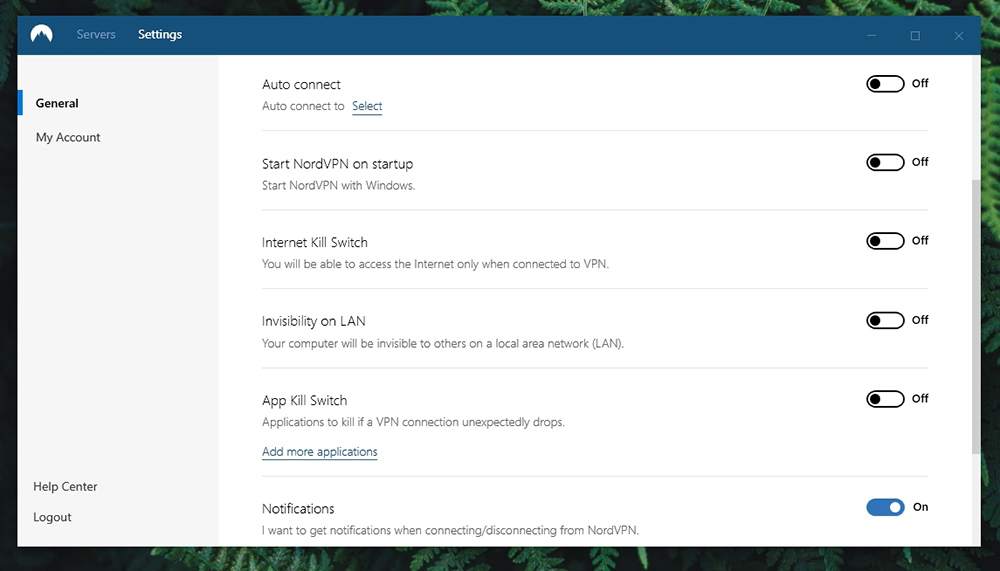Minimize the NordVPN window
1000x571 pixels.
pyautogui.click(x=871, y=36)
